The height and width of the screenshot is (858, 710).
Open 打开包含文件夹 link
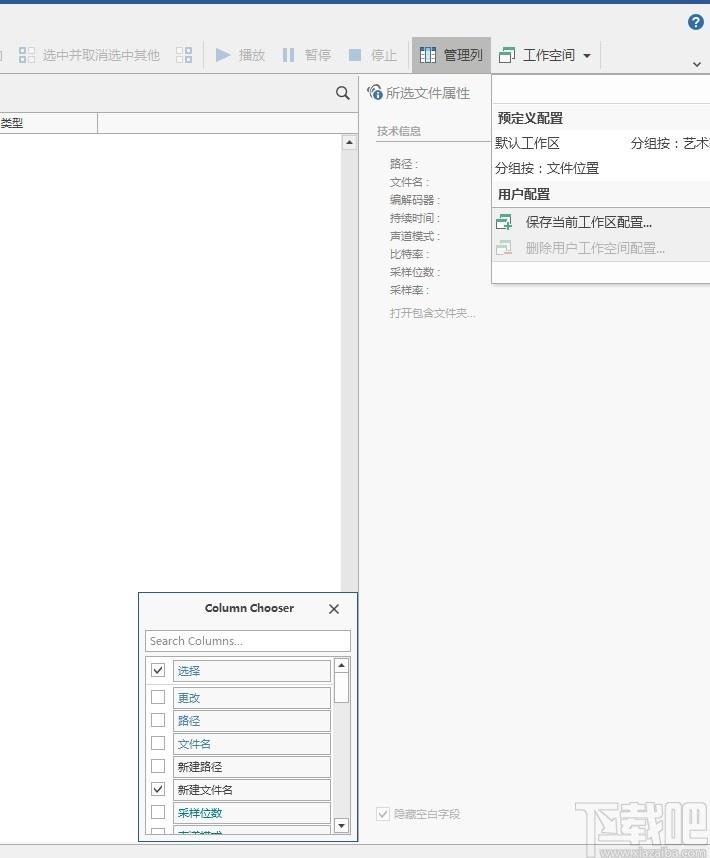[x=432, y=313]
